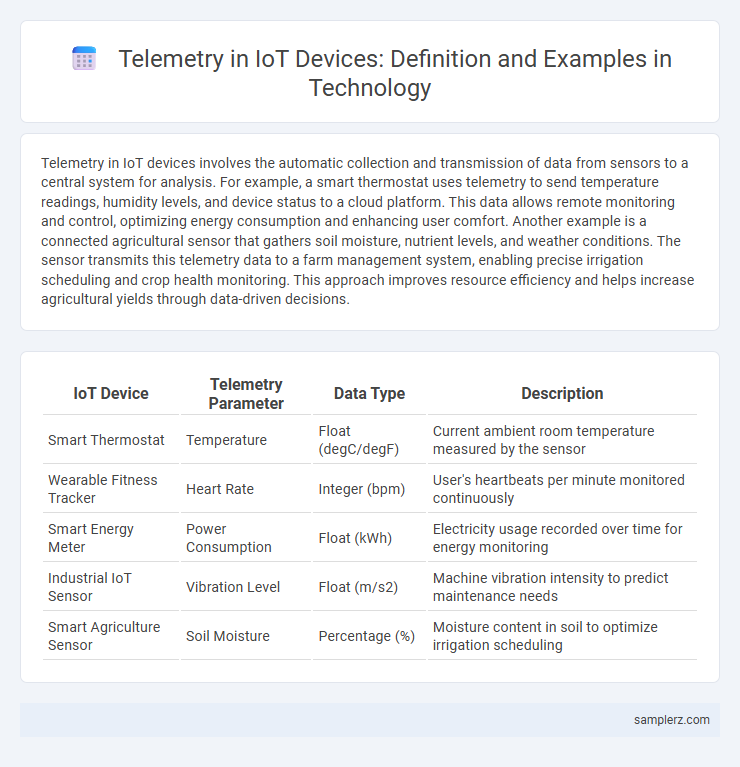Click the 'IoT Device' column header
740x767 pixels.
(x=111, y=393)
